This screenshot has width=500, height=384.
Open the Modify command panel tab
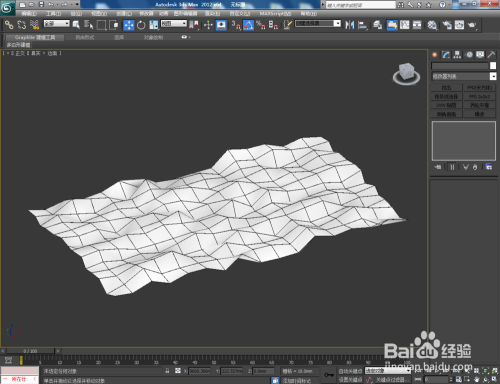[x=446, y=55]
